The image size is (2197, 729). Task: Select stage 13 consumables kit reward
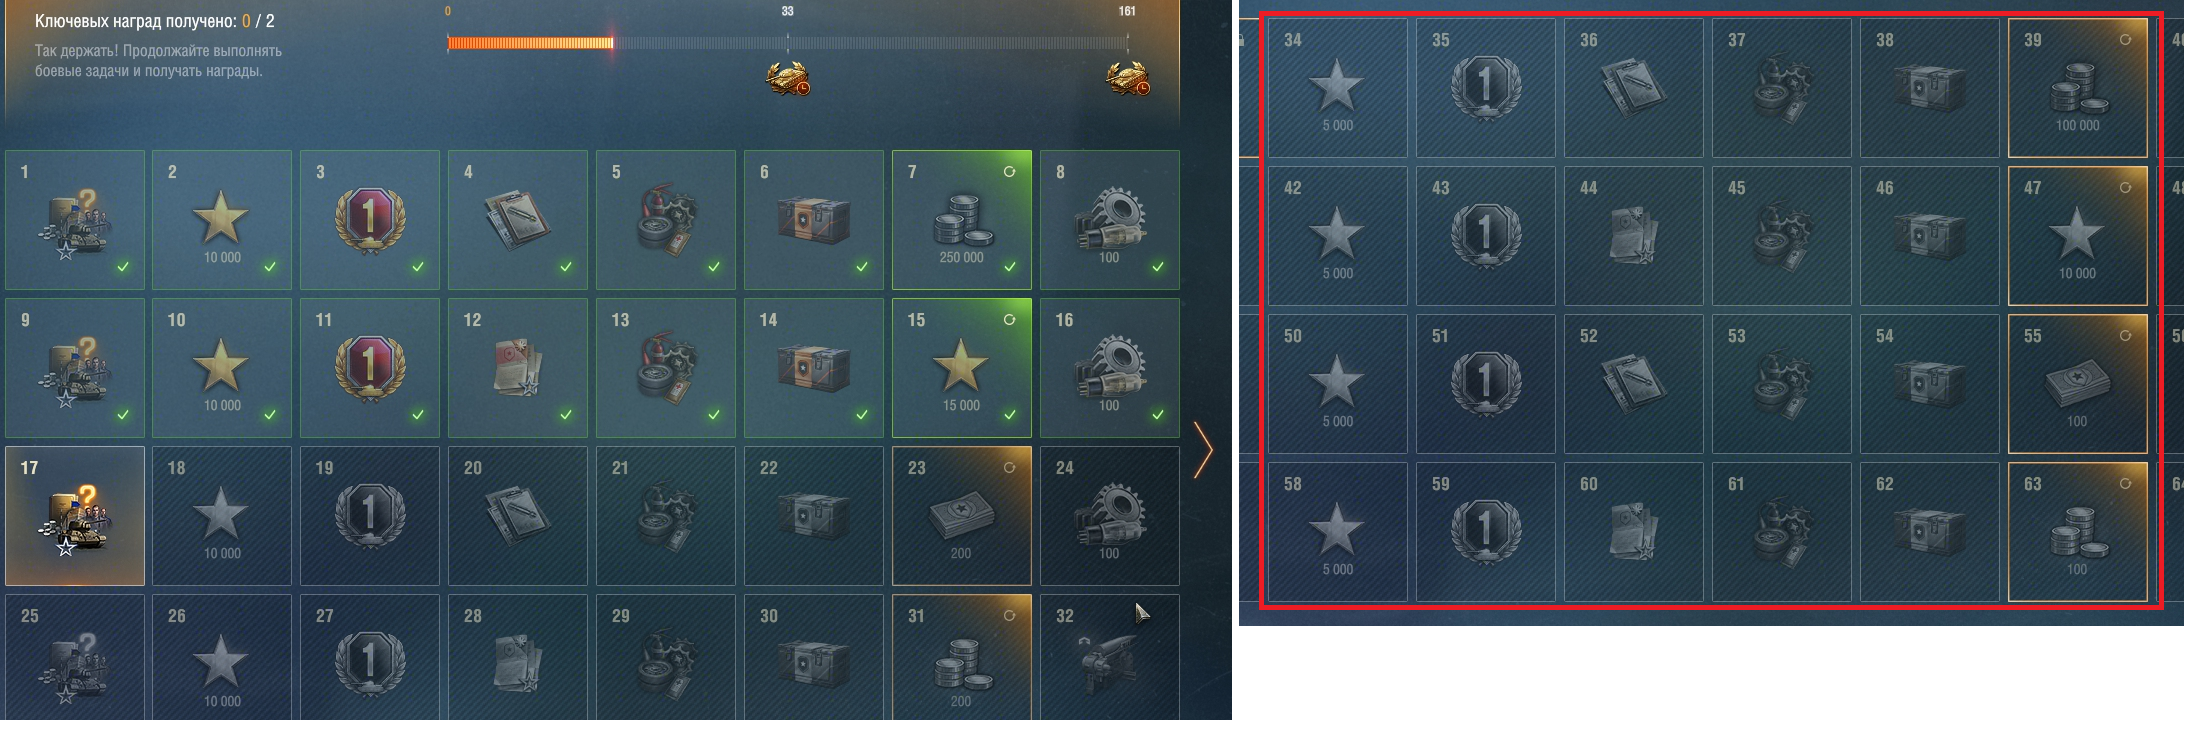pos(666,368)
